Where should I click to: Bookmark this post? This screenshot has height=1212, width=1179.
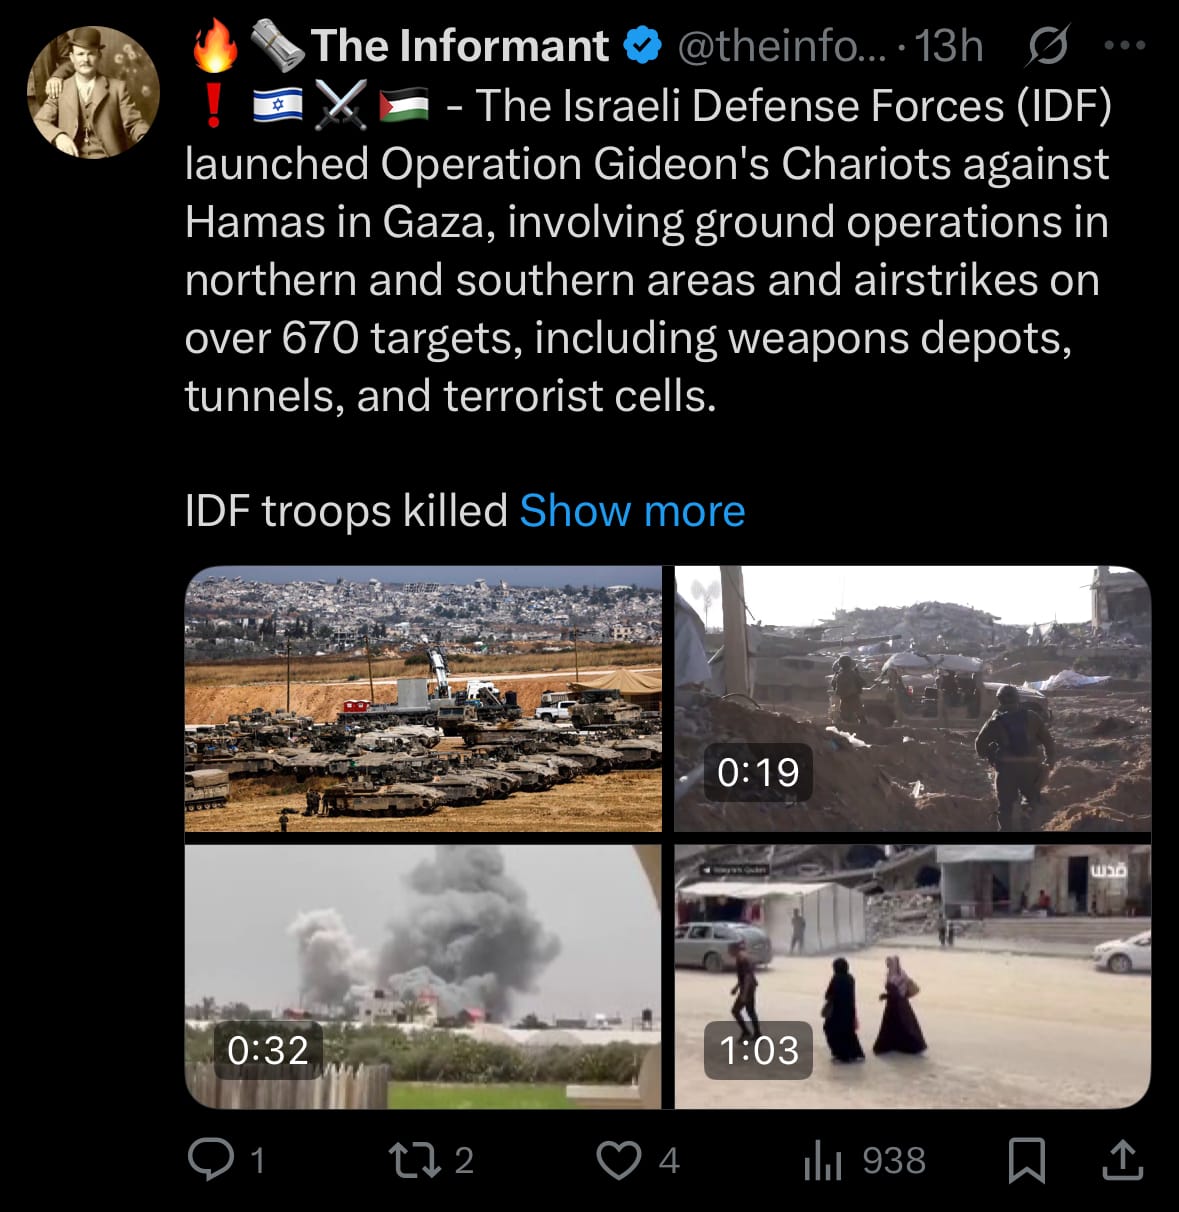coord(1027,1160)
